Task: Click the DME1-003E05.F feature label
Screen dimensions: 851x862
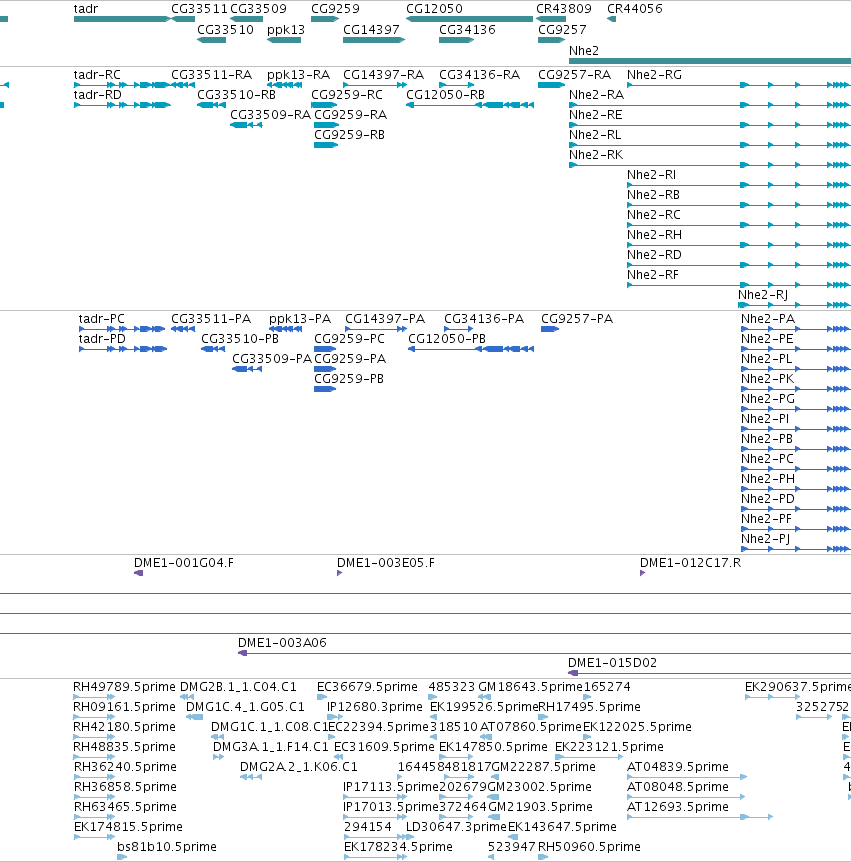Action: click(x=386, y=563)
